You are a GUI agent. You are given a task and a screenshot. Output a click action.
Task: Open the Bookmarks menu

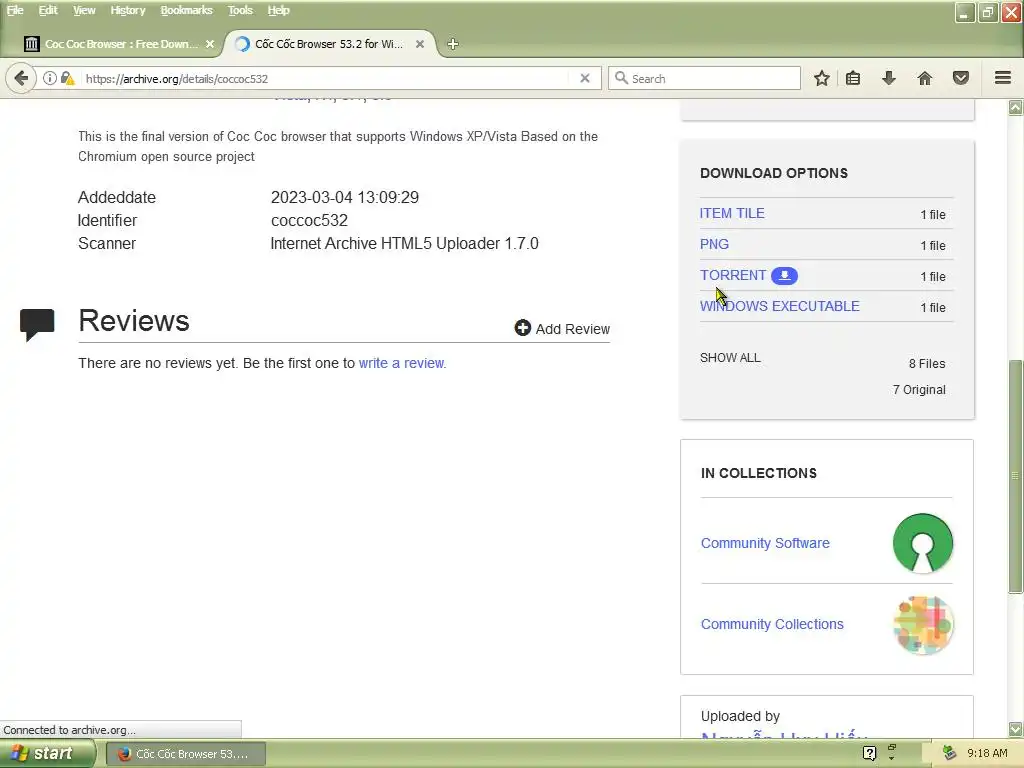coord(186,10)
